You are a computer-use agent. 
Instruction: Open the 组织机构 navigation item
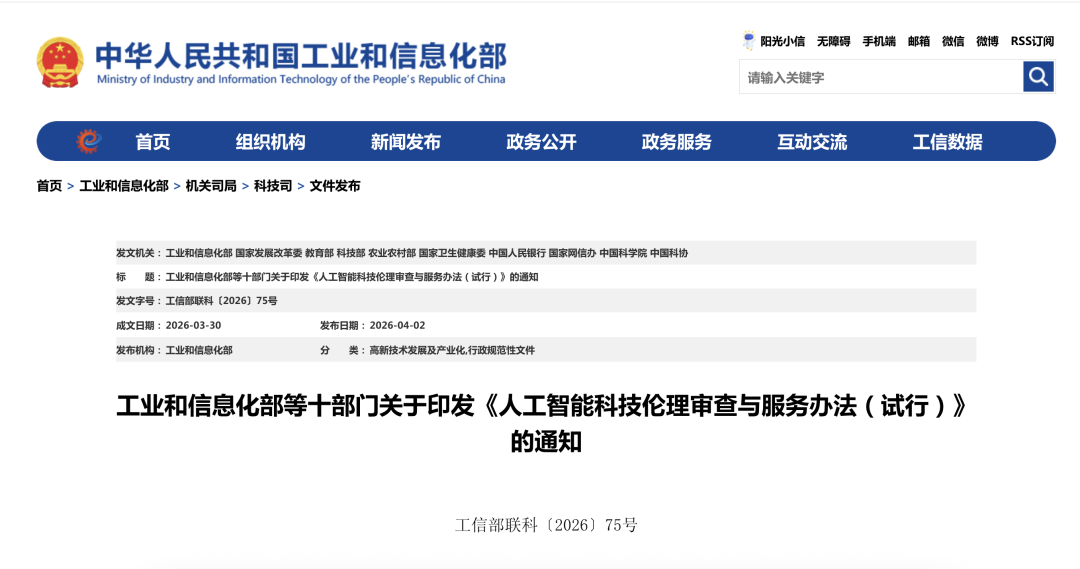(x=270, y=142)
